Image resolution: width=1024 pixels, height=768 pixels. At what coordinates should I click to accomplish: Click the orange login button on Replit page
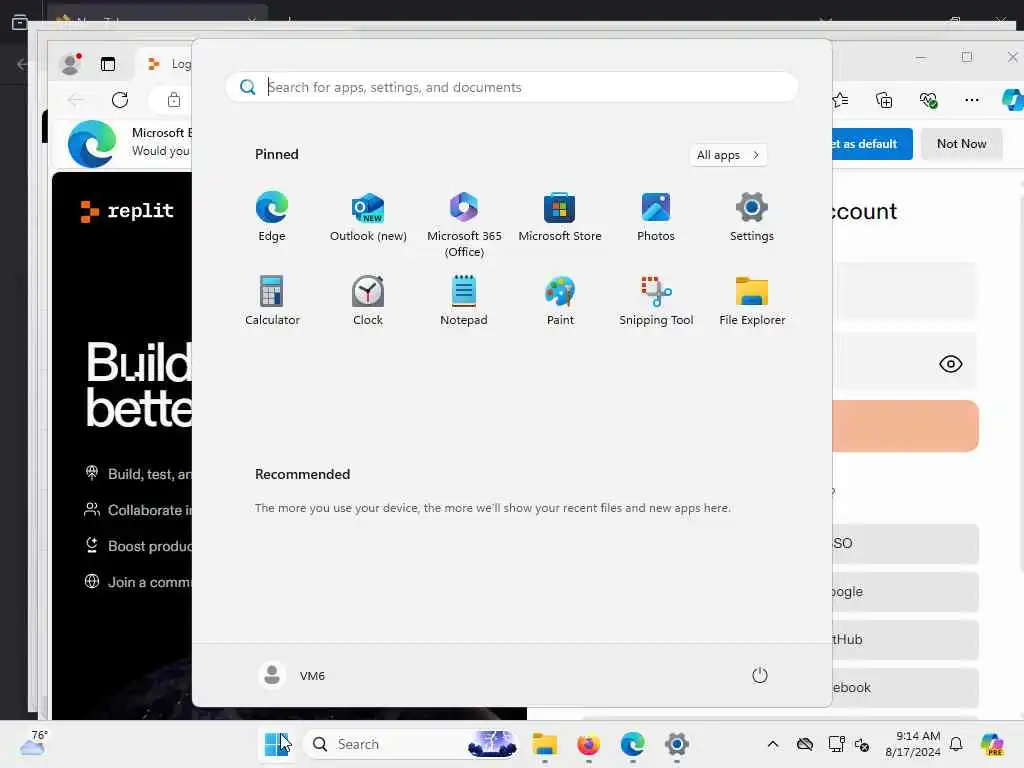click(905, 426)
